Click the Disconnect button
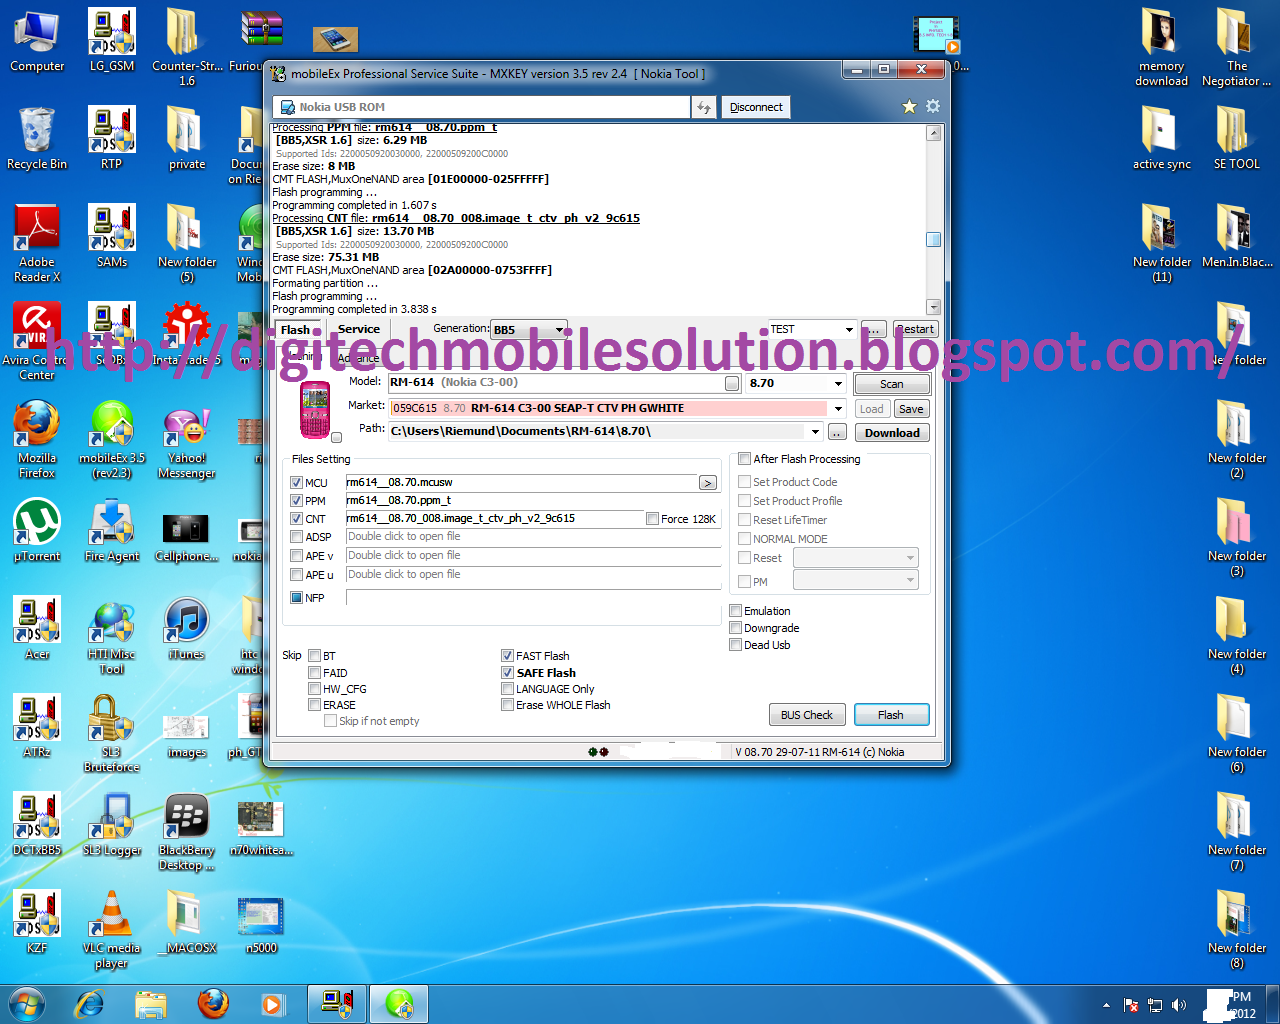This screenshot has height=1024, width=1280. coord(756,107)
